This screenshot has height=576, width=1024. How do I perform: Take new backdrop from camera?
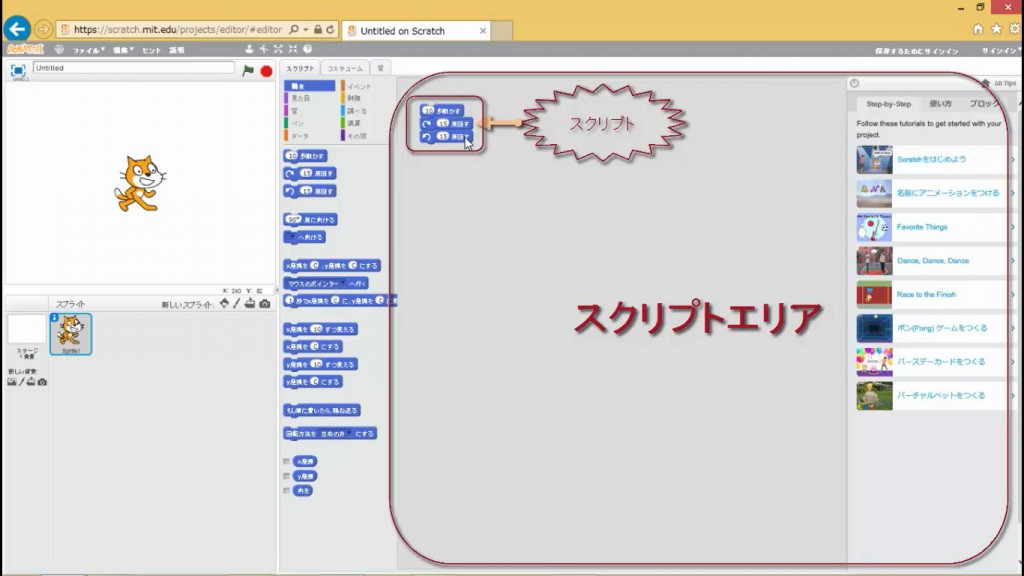coord(42,382)
